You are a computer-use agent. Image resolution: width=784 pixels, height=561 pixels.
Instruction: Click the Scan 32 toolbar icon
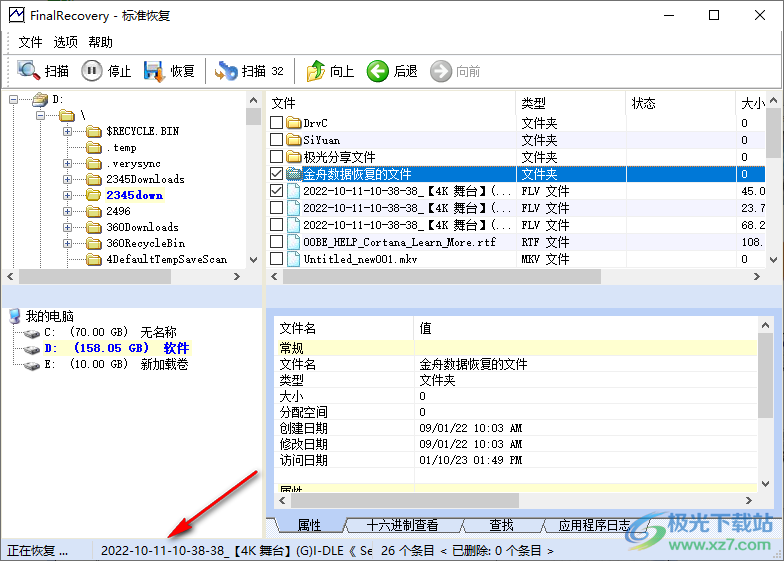pyautogui.click(x=226, y=71)
